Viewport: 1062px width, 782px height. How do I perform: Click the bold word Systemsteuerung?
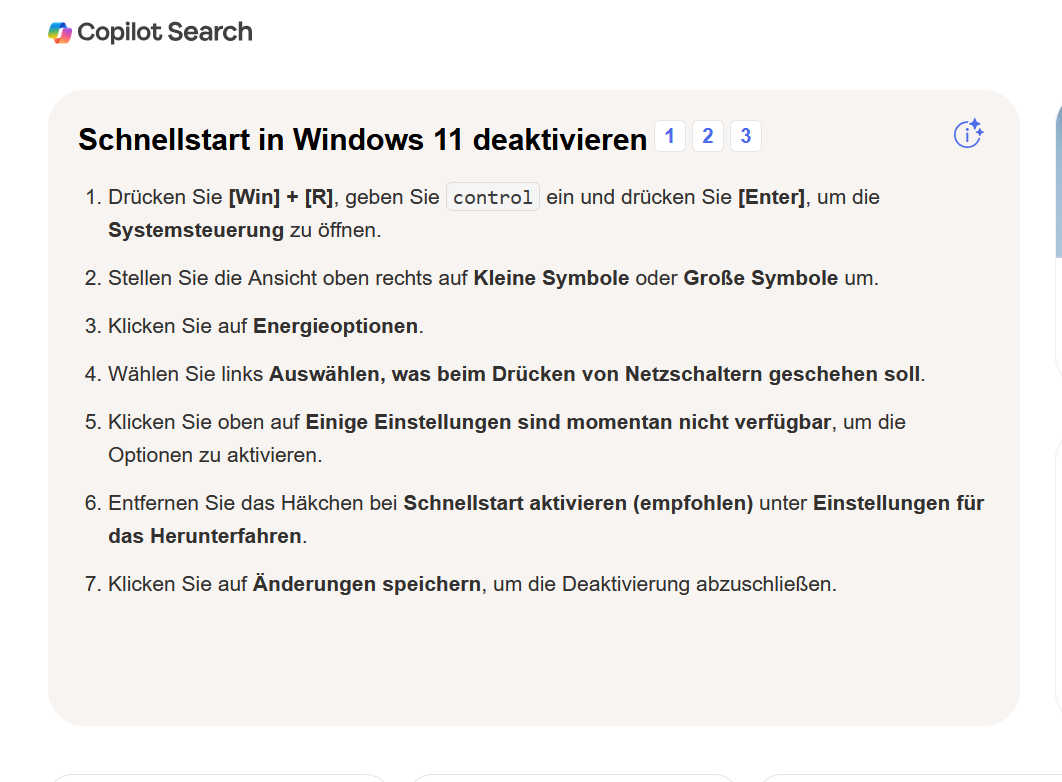pos(196,230)
